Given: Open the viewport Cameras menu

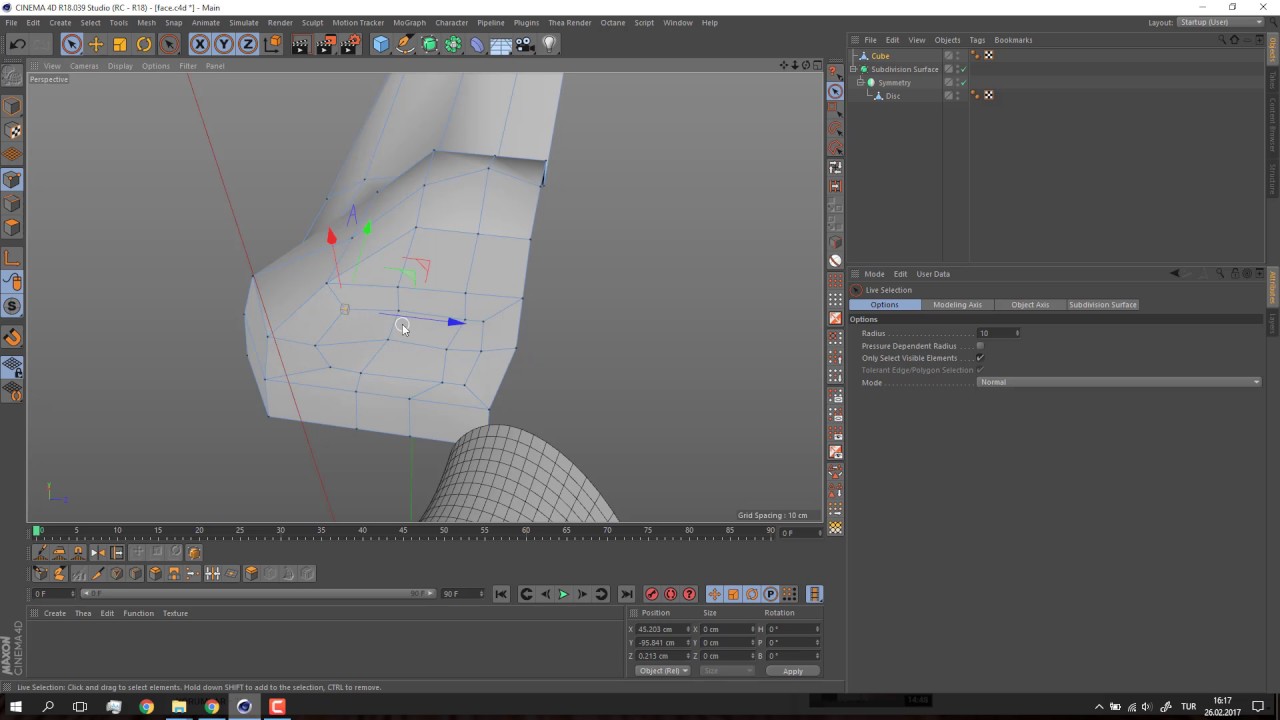Looking at the screenshot, I should pyautogui.click(x=84, y=66).
